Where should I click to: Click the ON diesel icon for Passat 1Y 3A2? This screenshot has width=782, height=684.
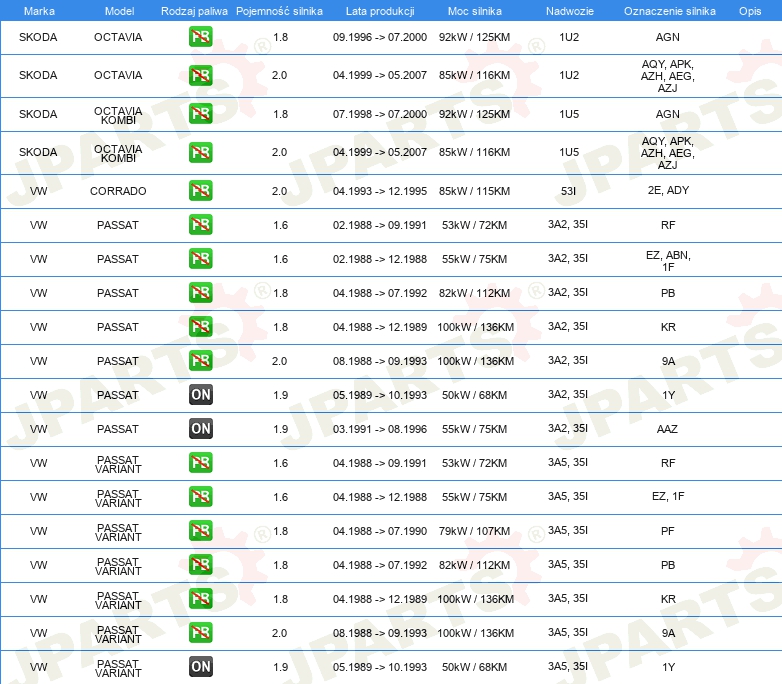point(200,395)
